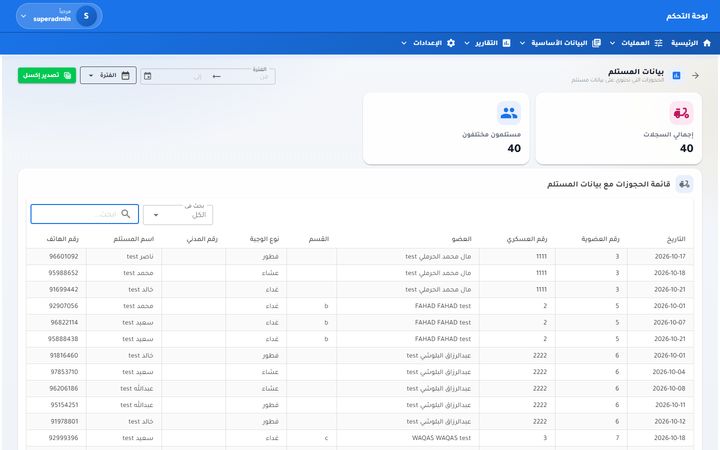Click phone number 95888438
Screen dimensions: 720x450
point(63,339)
